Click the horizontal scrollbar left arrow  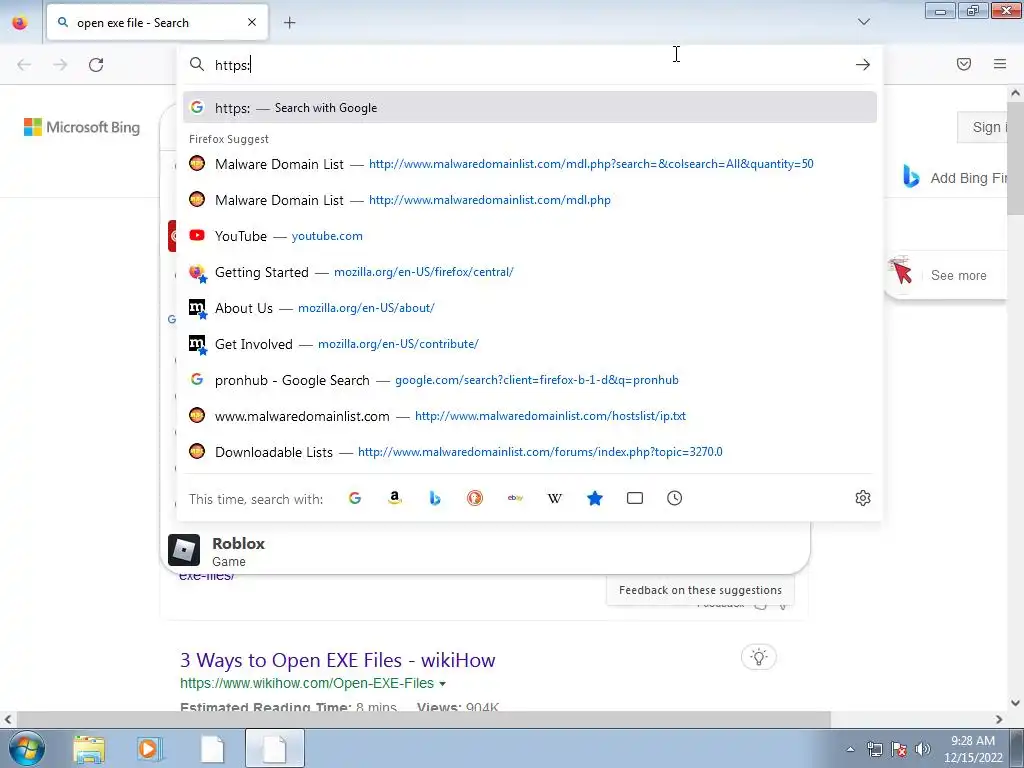coord(8,719)
